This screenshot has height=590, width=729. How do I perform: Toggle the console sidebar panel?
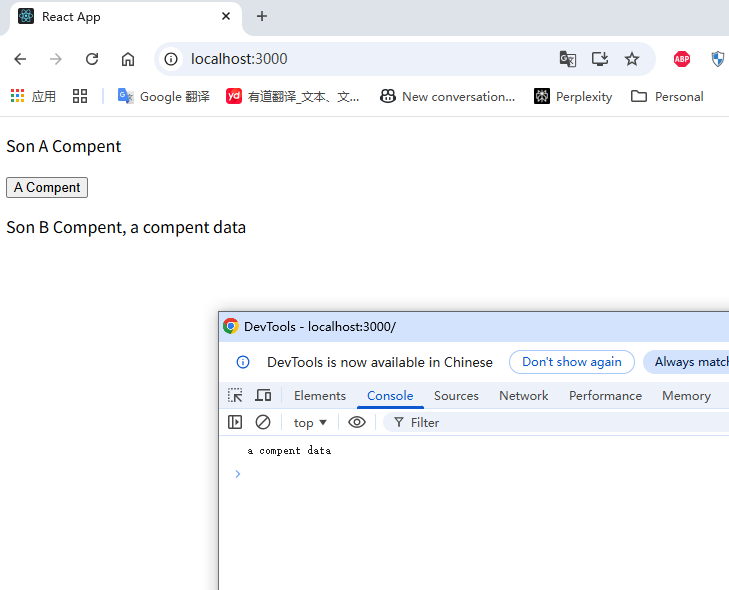click(x=235, y=422)
